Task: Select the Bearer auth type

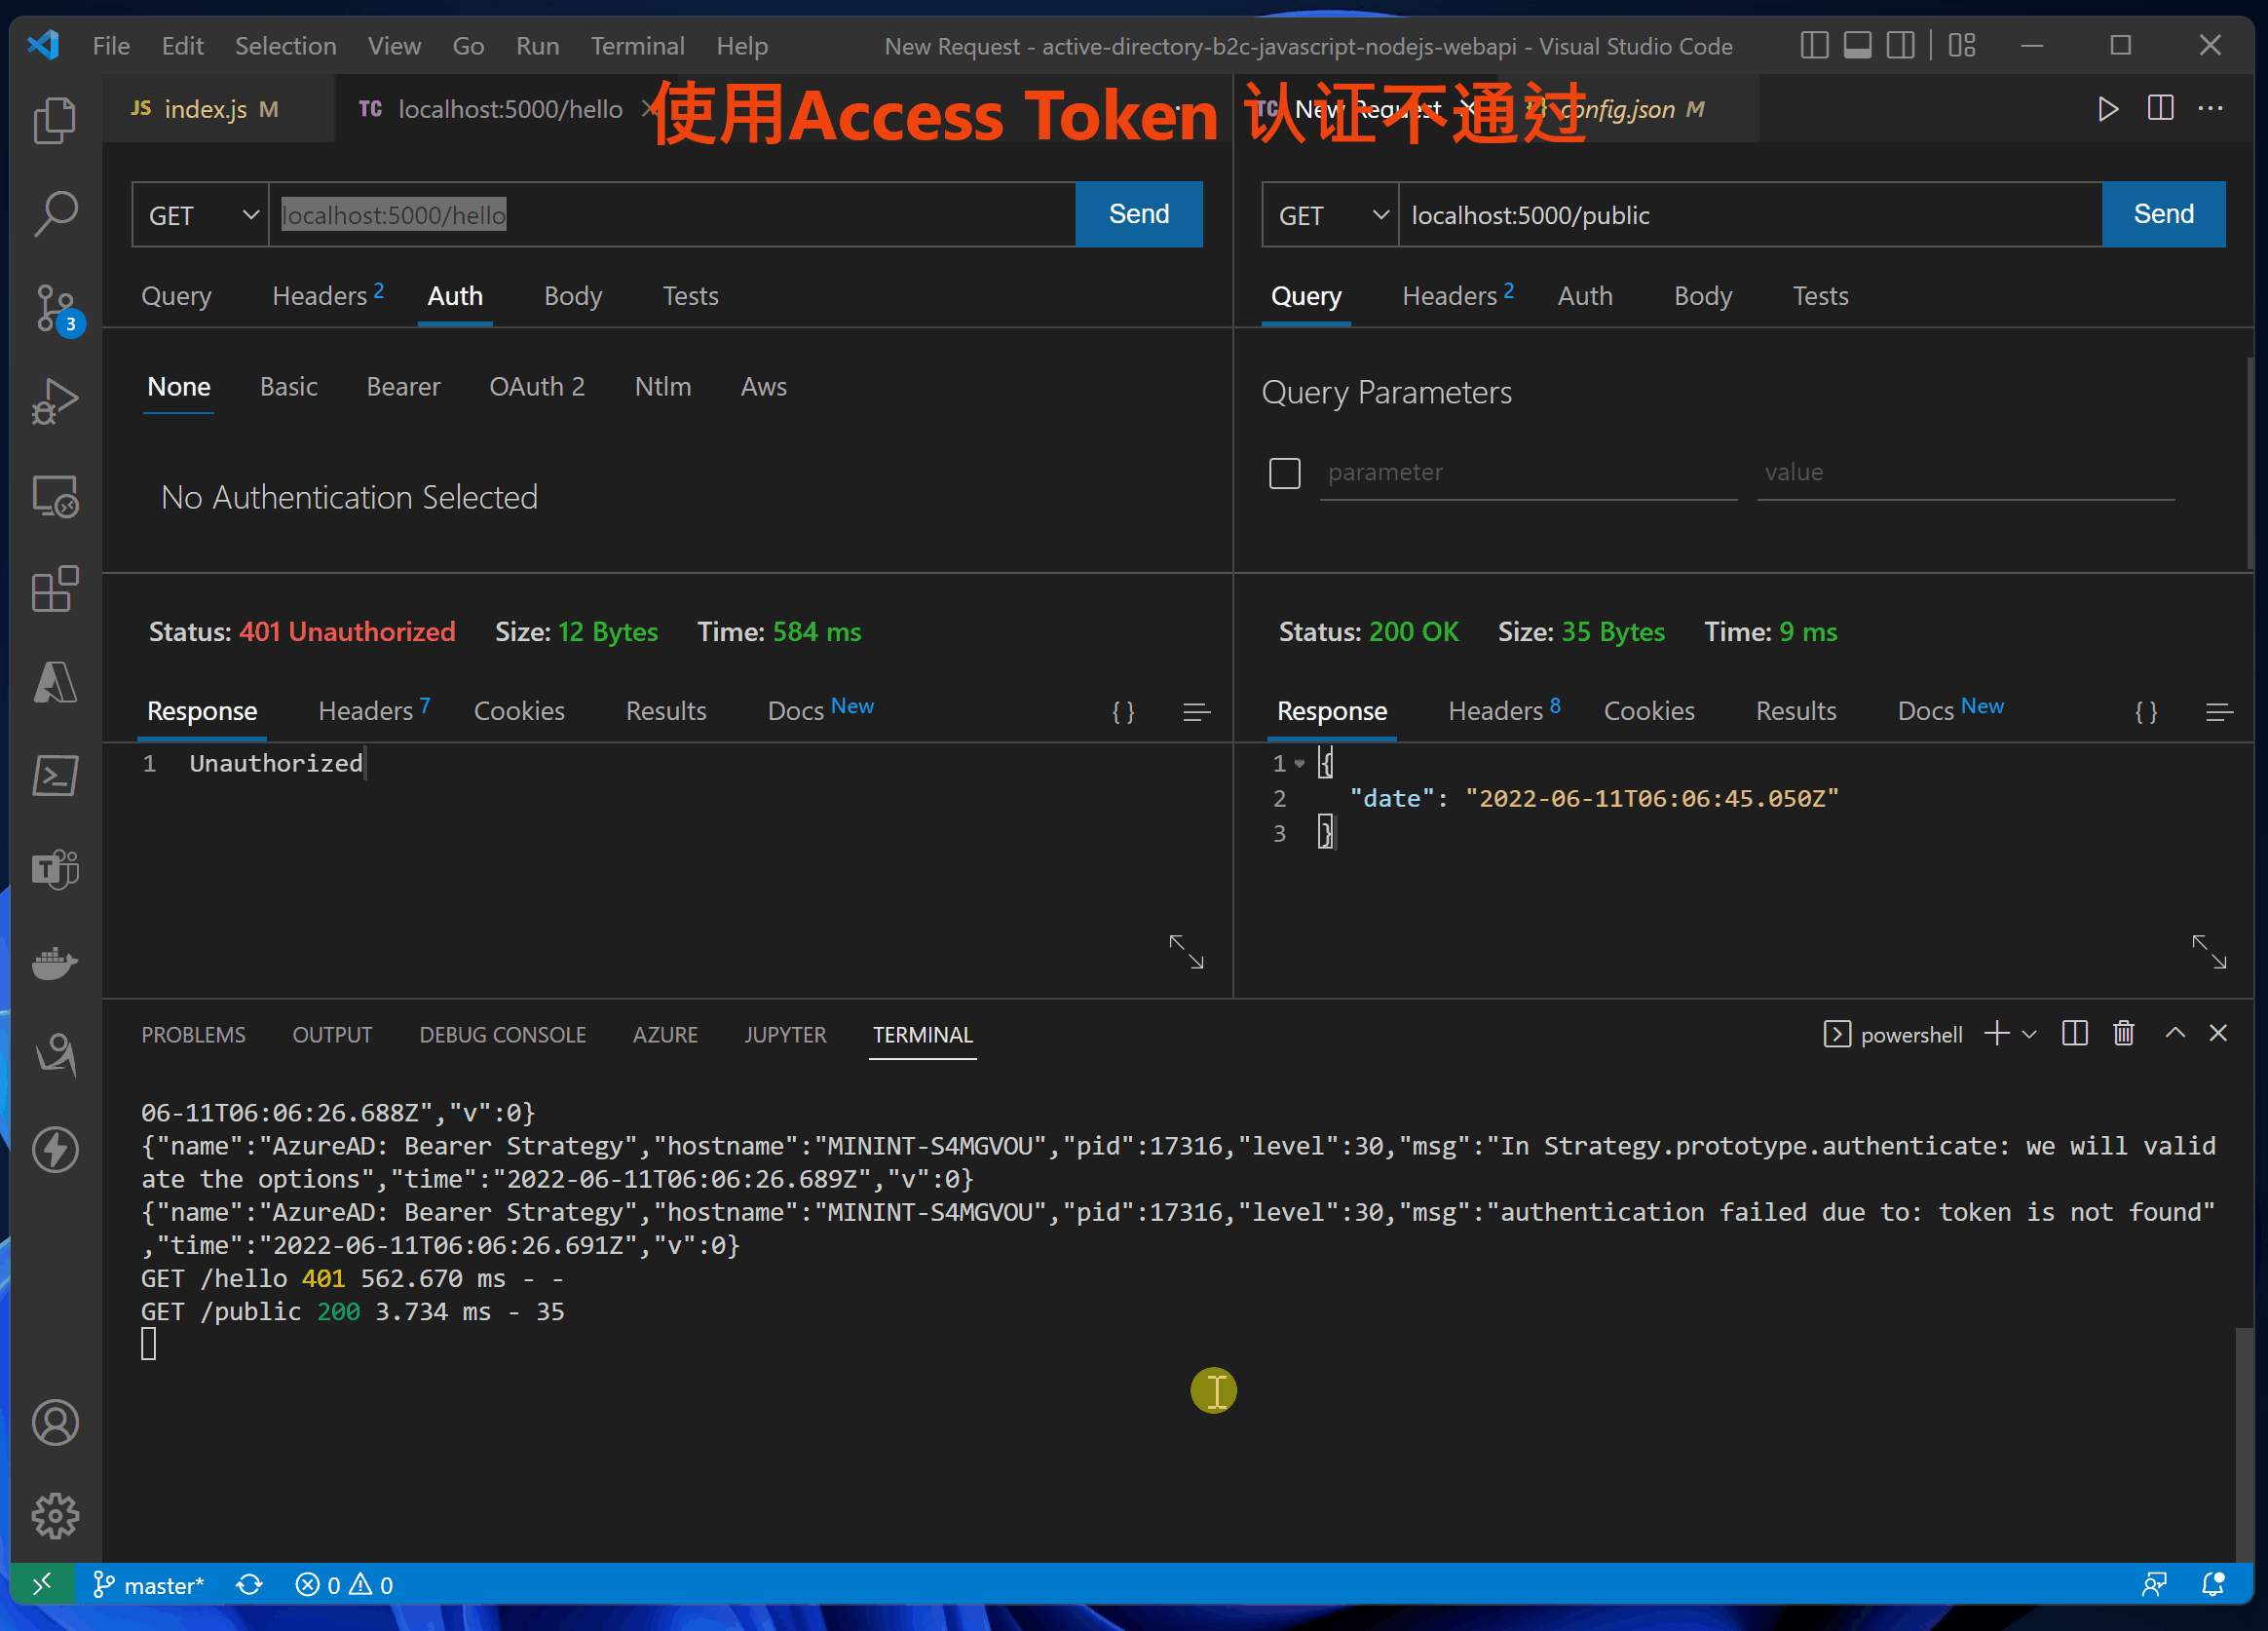Action: 403,387
